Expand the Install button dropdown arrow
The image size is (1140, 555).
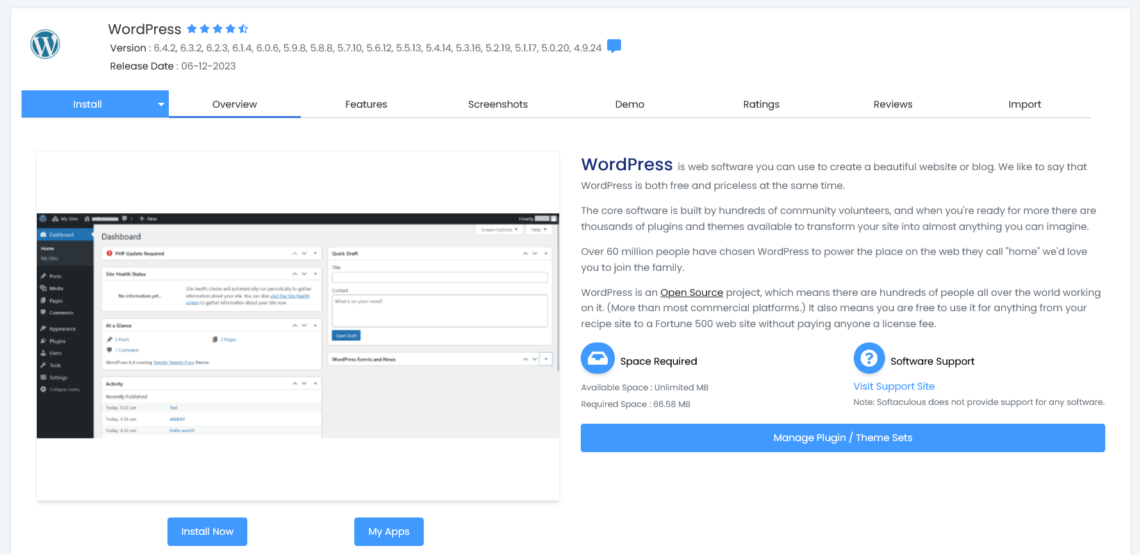[160, 104]
